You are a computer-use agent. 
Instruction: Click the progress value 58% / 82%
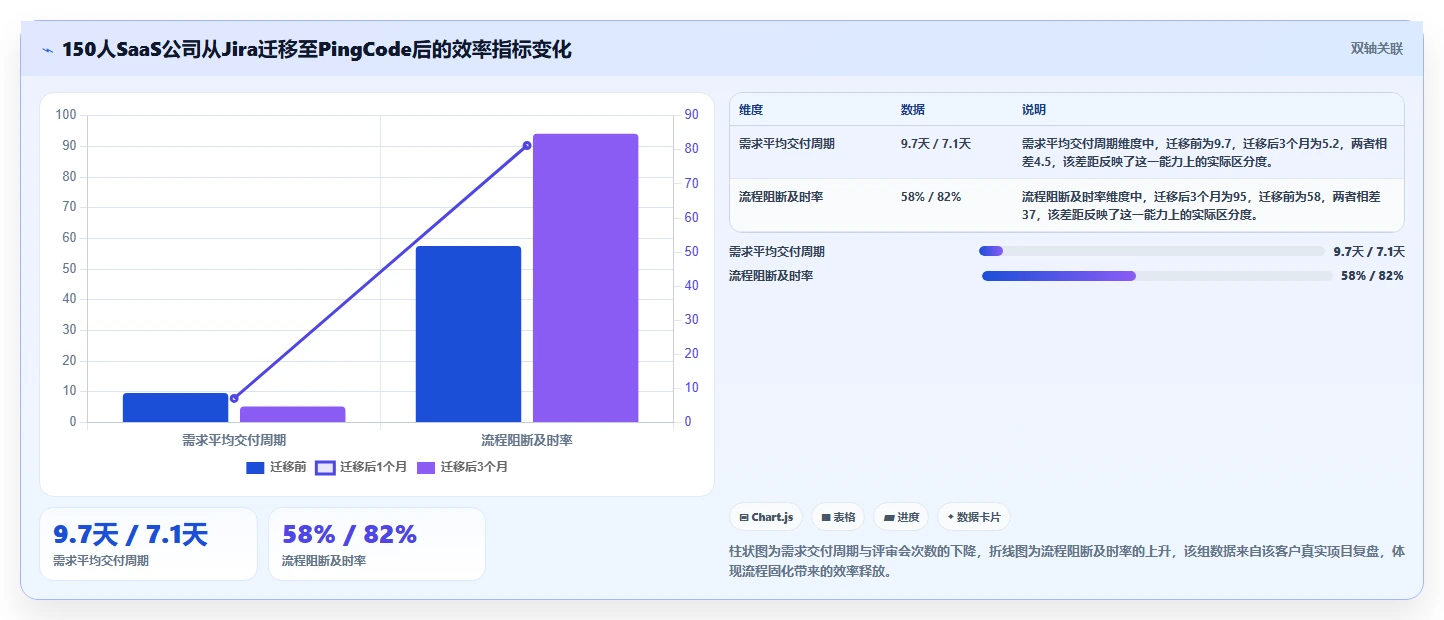click(x=1372, y=275)
